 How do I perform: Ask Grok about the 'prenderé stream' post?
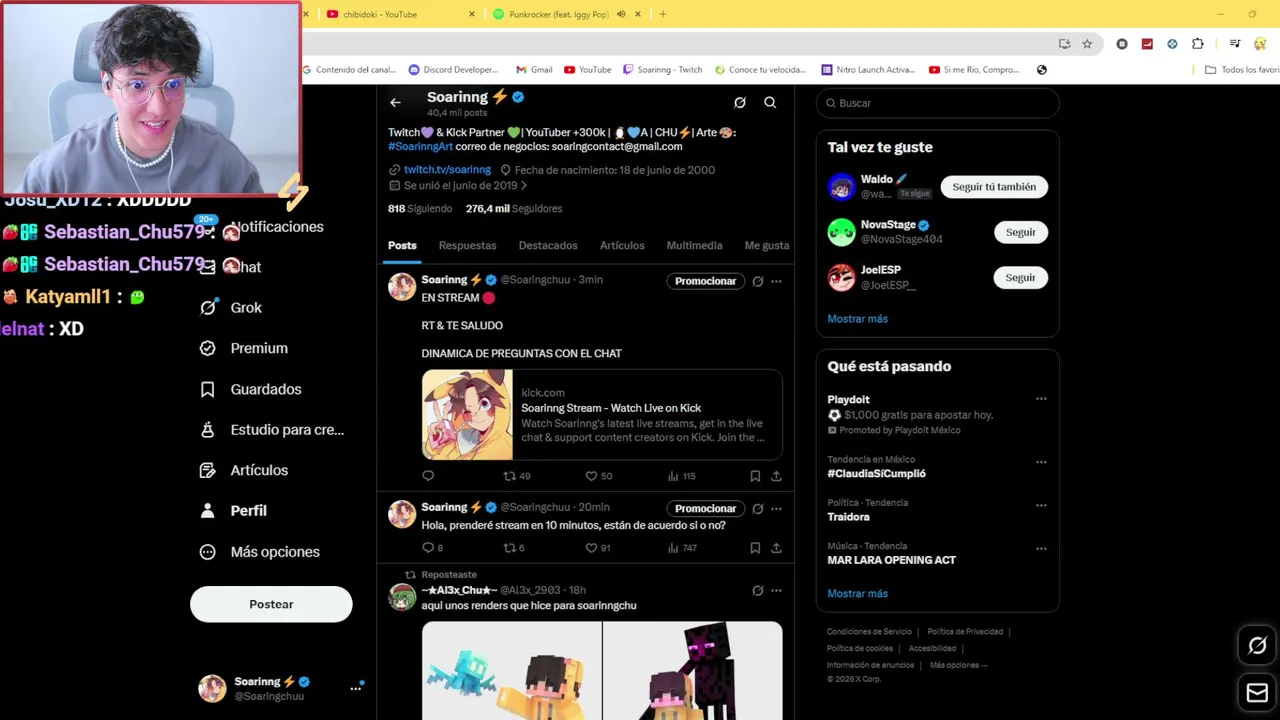(757, 508)
